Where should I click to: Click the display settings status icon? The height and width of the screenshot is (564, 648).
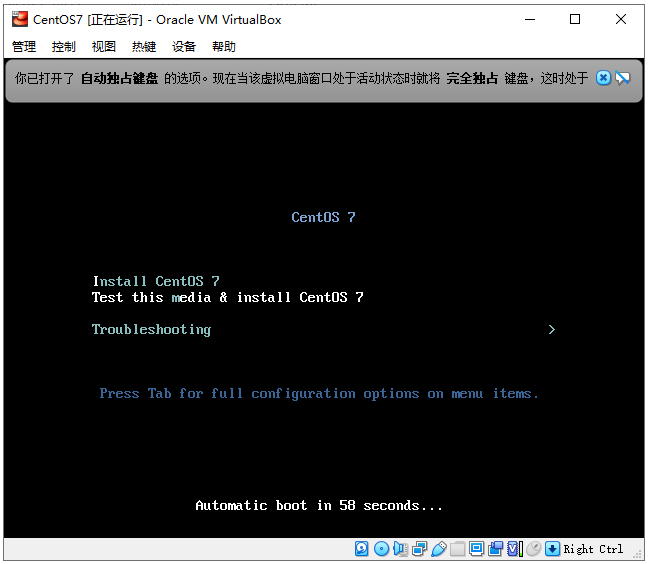point(476,549)
